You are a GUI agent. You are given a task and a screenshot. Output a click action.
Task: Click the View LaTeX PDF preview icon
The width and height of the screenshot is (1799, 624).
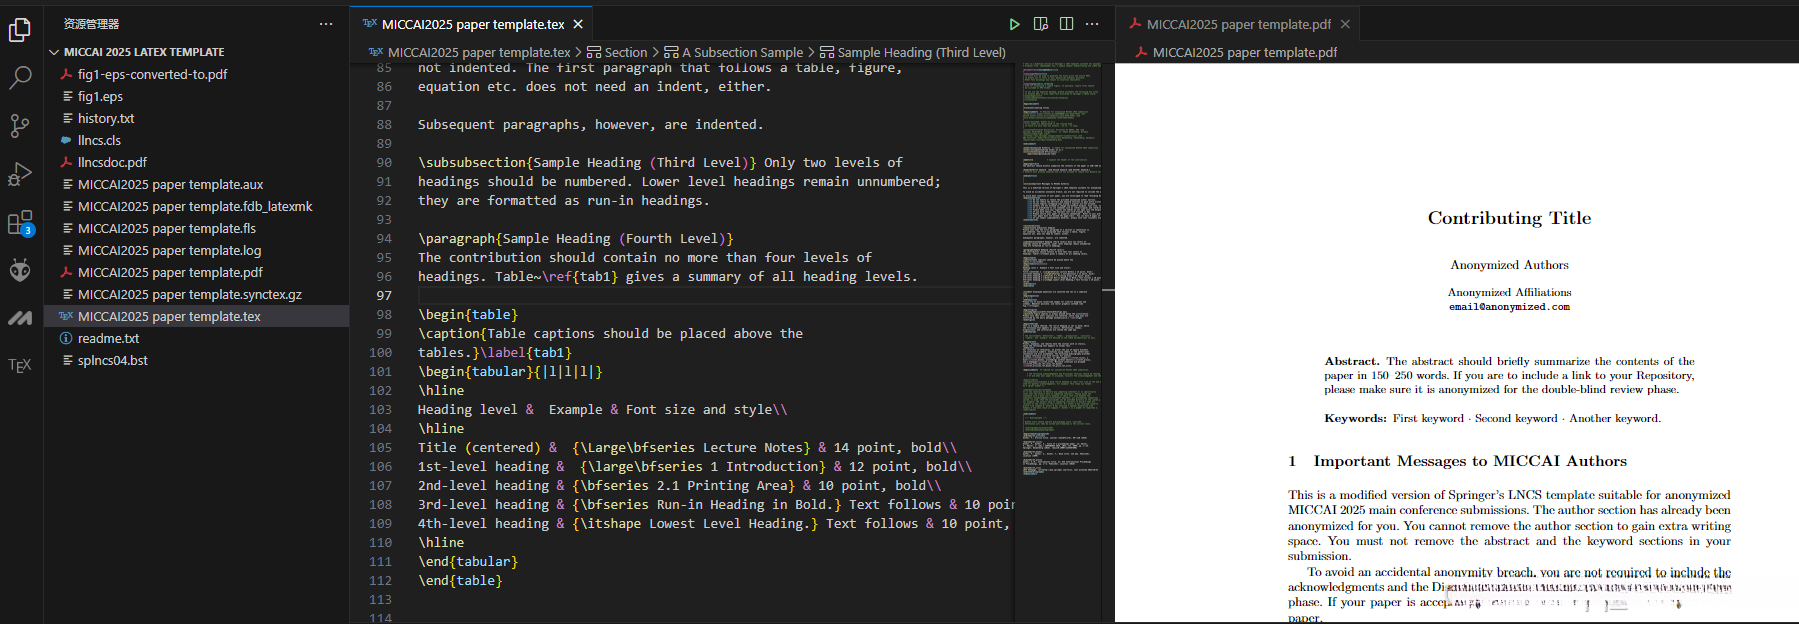click(1040, 24)
